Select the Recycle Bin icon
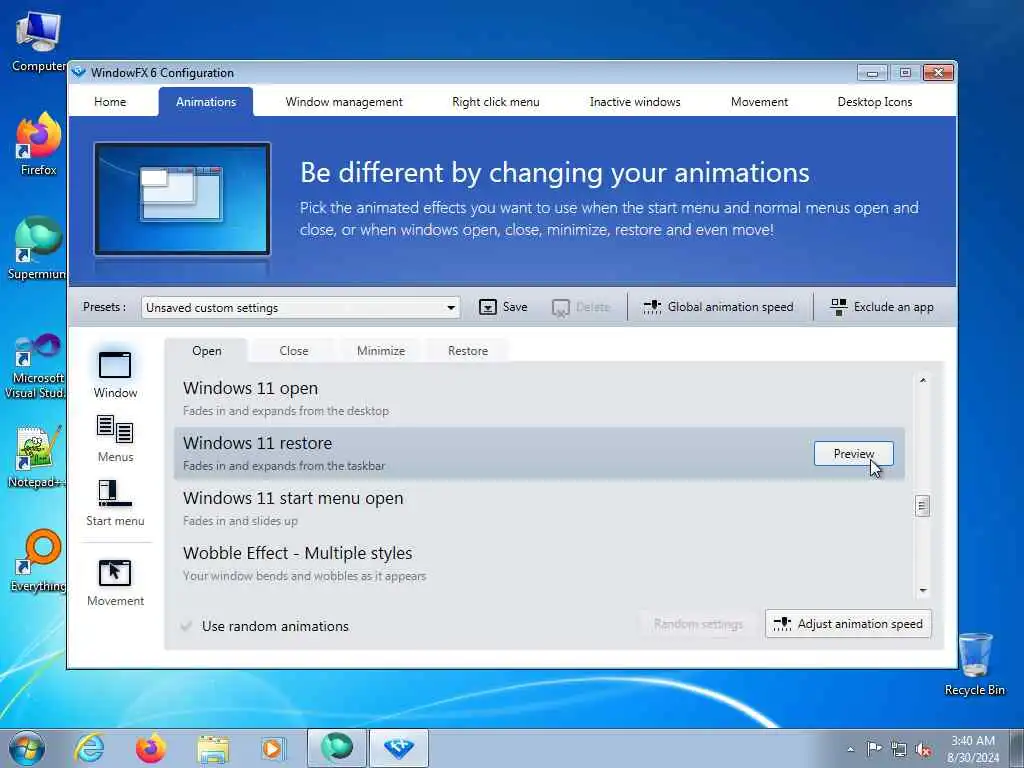1024x768 pixels. tap(975, 665)
